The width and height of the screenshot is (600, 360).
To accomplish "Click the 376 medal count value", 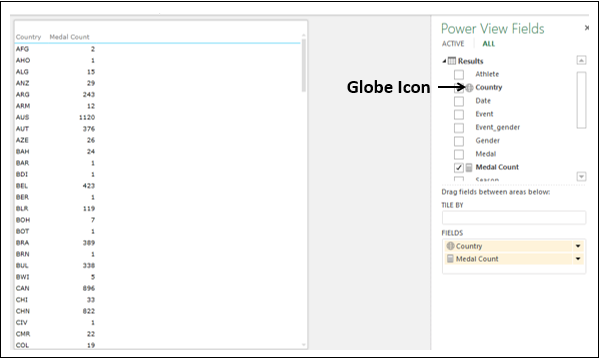I will click(89, 129).
